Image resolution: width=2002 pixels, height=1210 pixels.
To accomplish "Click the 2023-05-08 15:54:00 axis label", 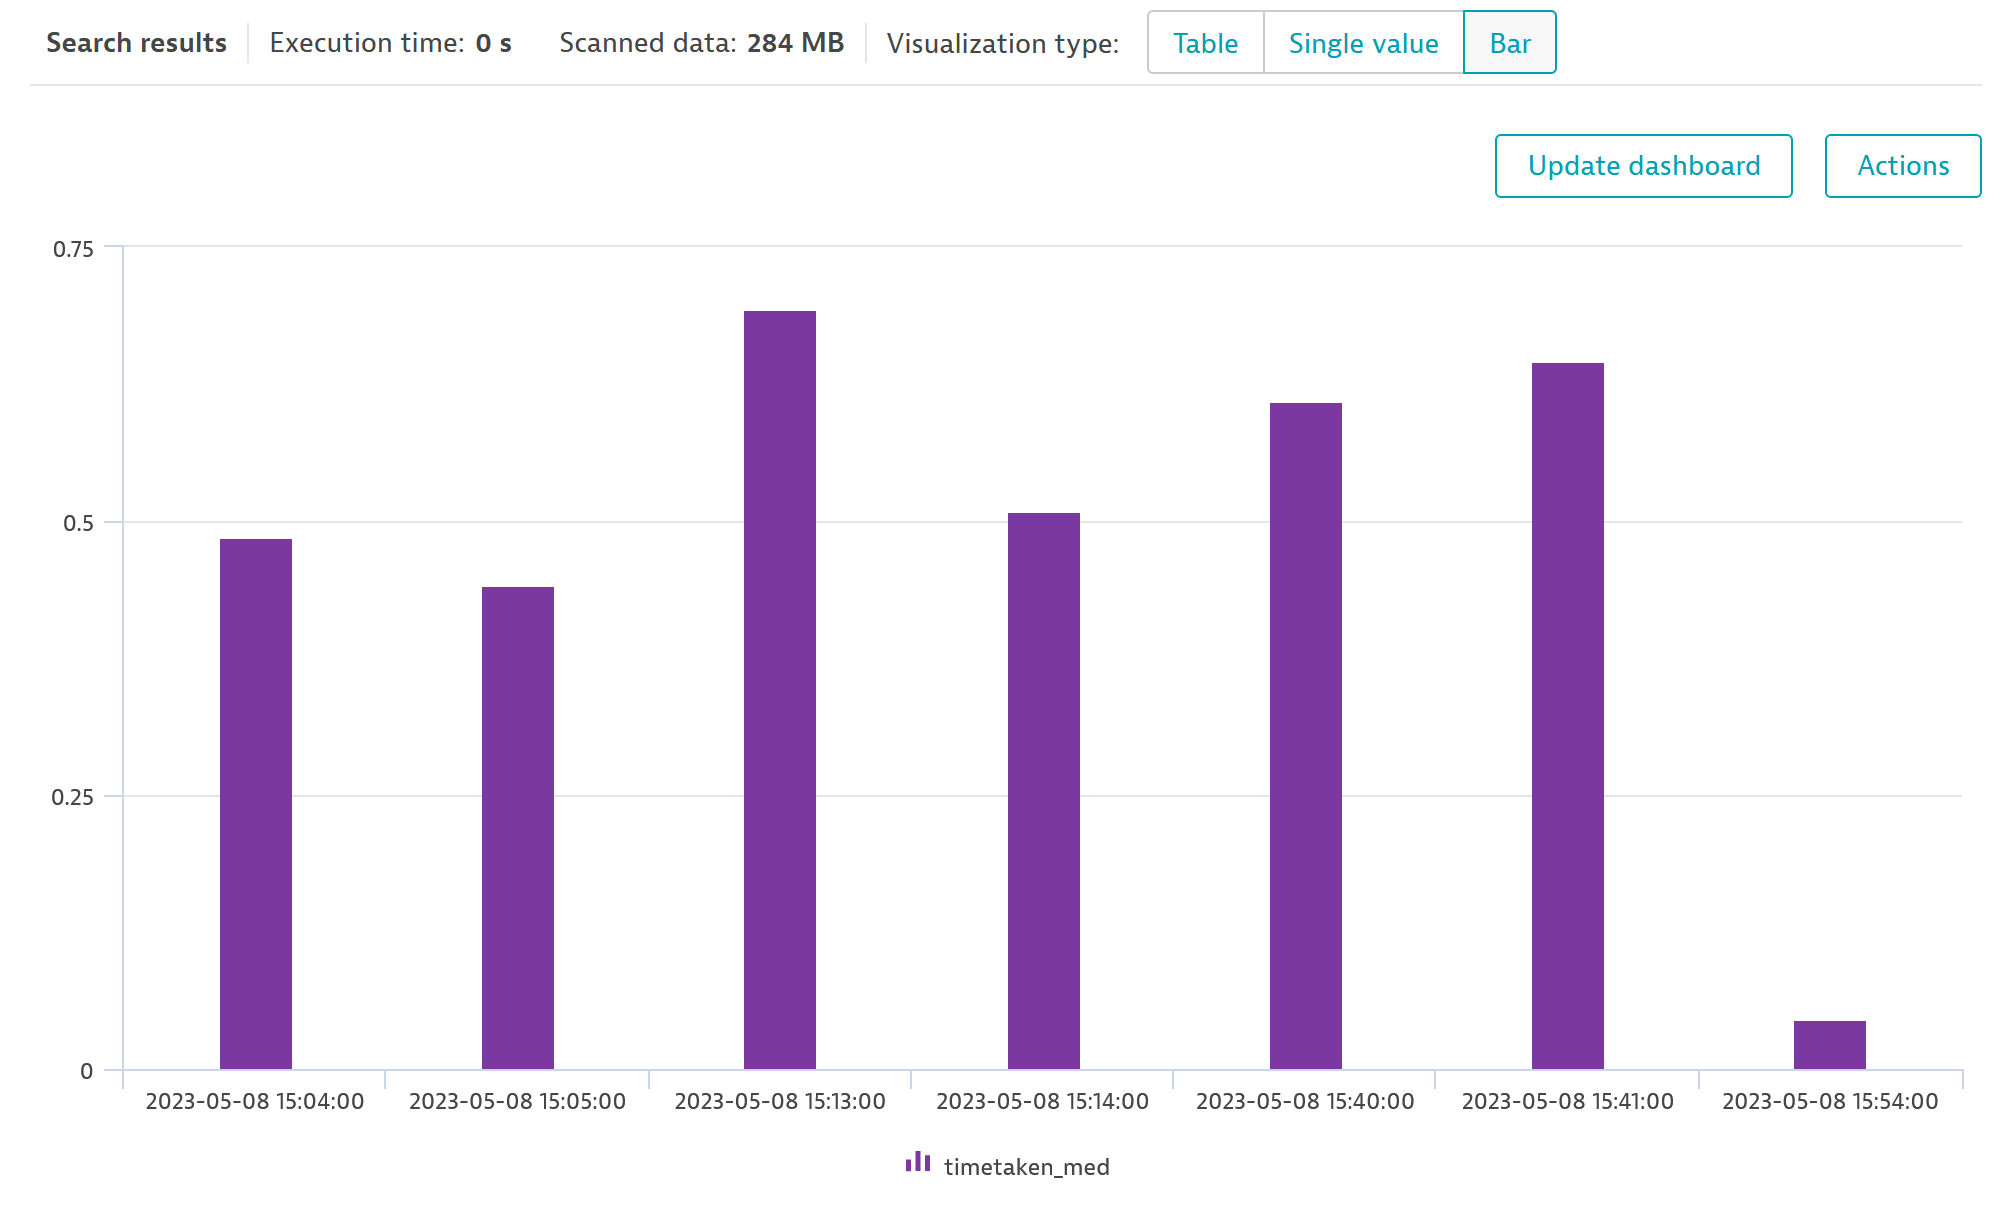I will coord(1830,1101).
